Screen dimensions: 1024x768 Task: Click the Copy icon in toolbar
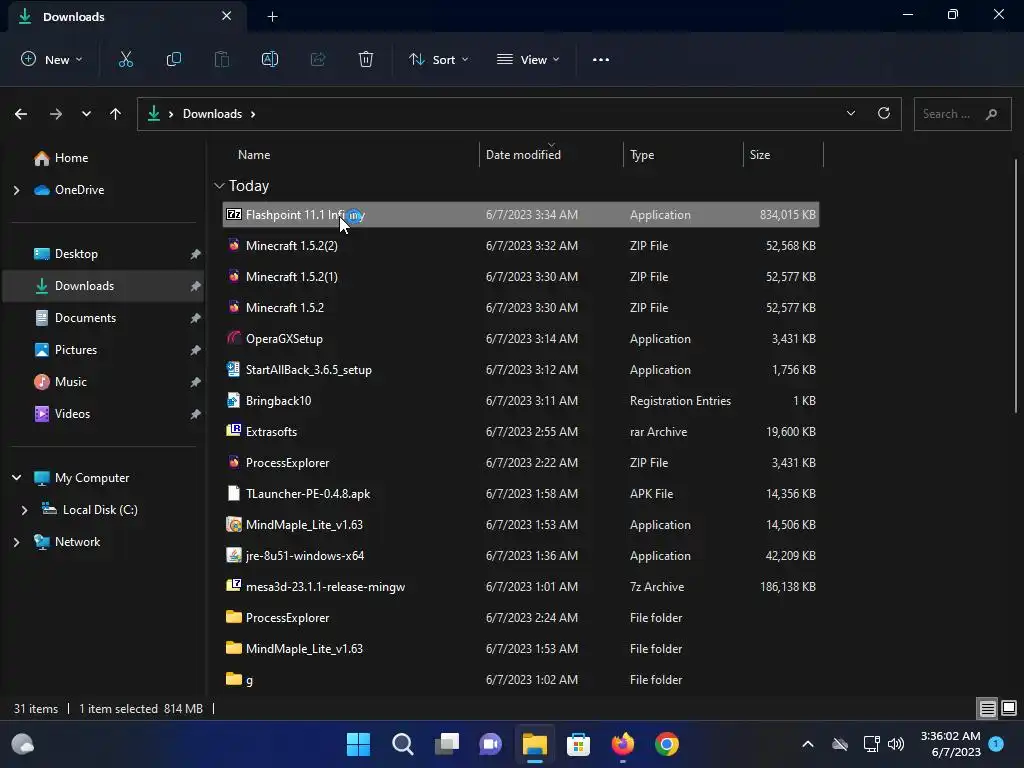(x=174, y=59)
